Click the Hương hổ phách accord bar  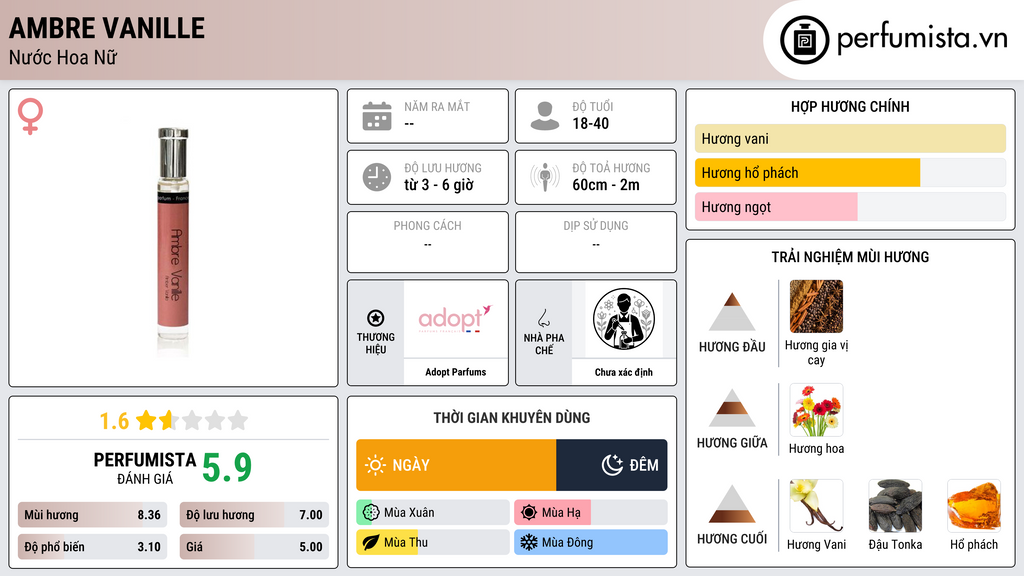(850, 172)
